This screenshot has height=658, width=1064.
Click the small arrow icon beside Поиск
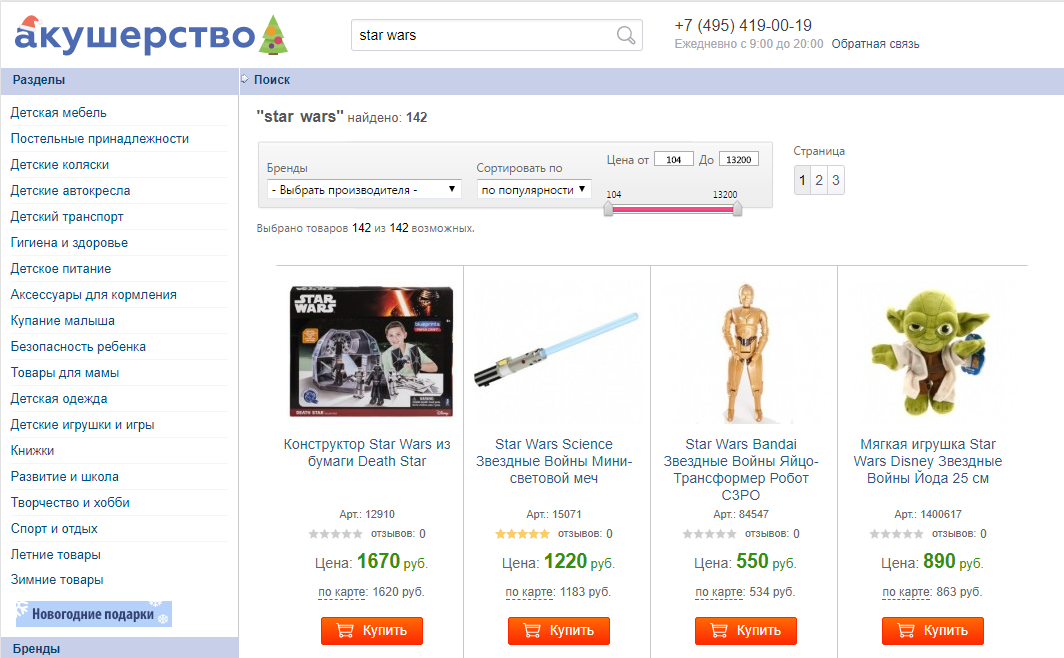245,79
